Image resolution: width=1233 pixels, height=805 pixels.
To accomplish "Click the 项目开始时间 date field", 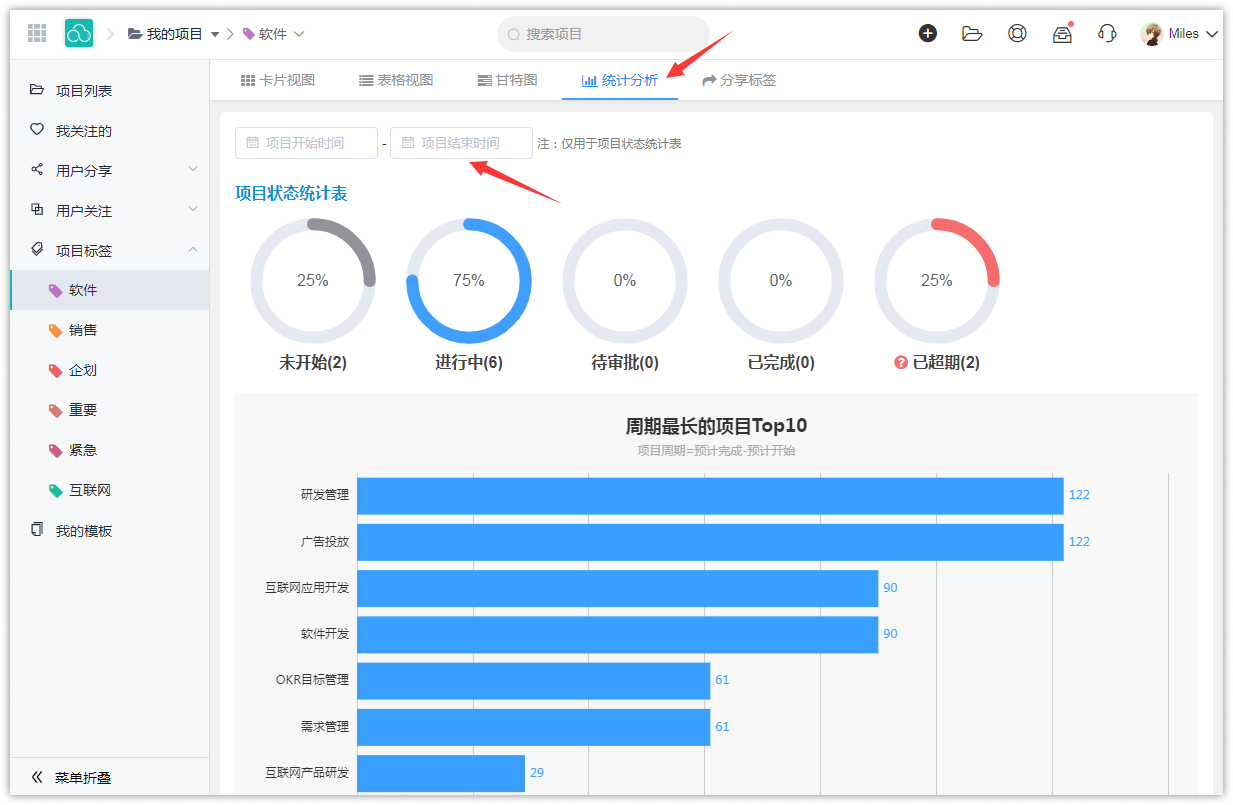I will pyautogui.click(x=306, y=143).
